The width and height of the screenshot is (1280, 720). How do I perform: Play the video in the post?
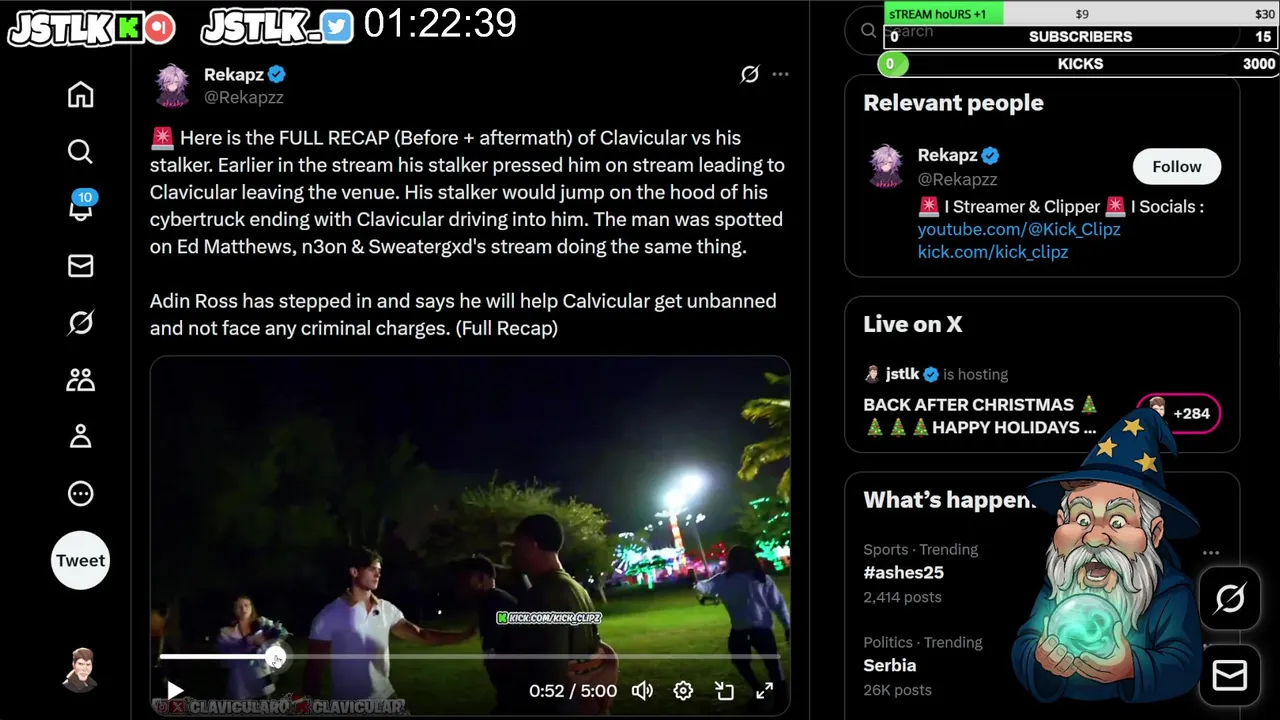coord(175,690)
